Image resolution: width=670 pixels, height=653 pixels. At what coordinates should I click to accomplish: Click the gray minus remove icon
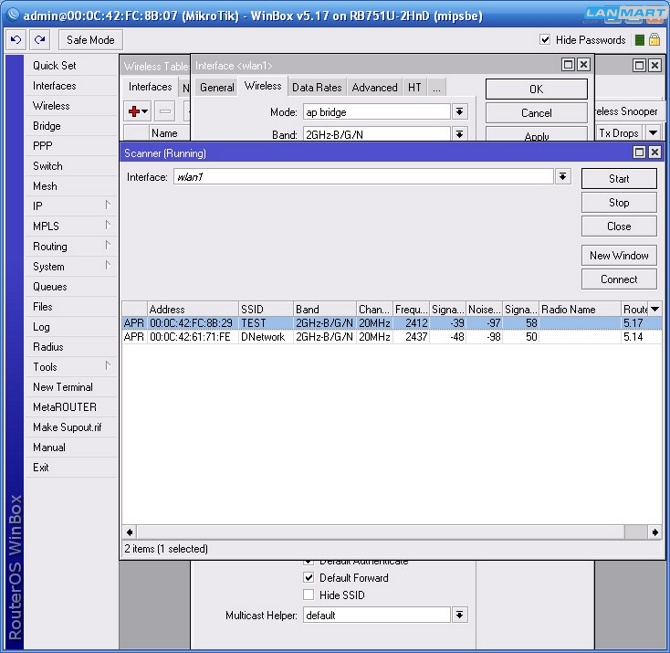point(165,112)
